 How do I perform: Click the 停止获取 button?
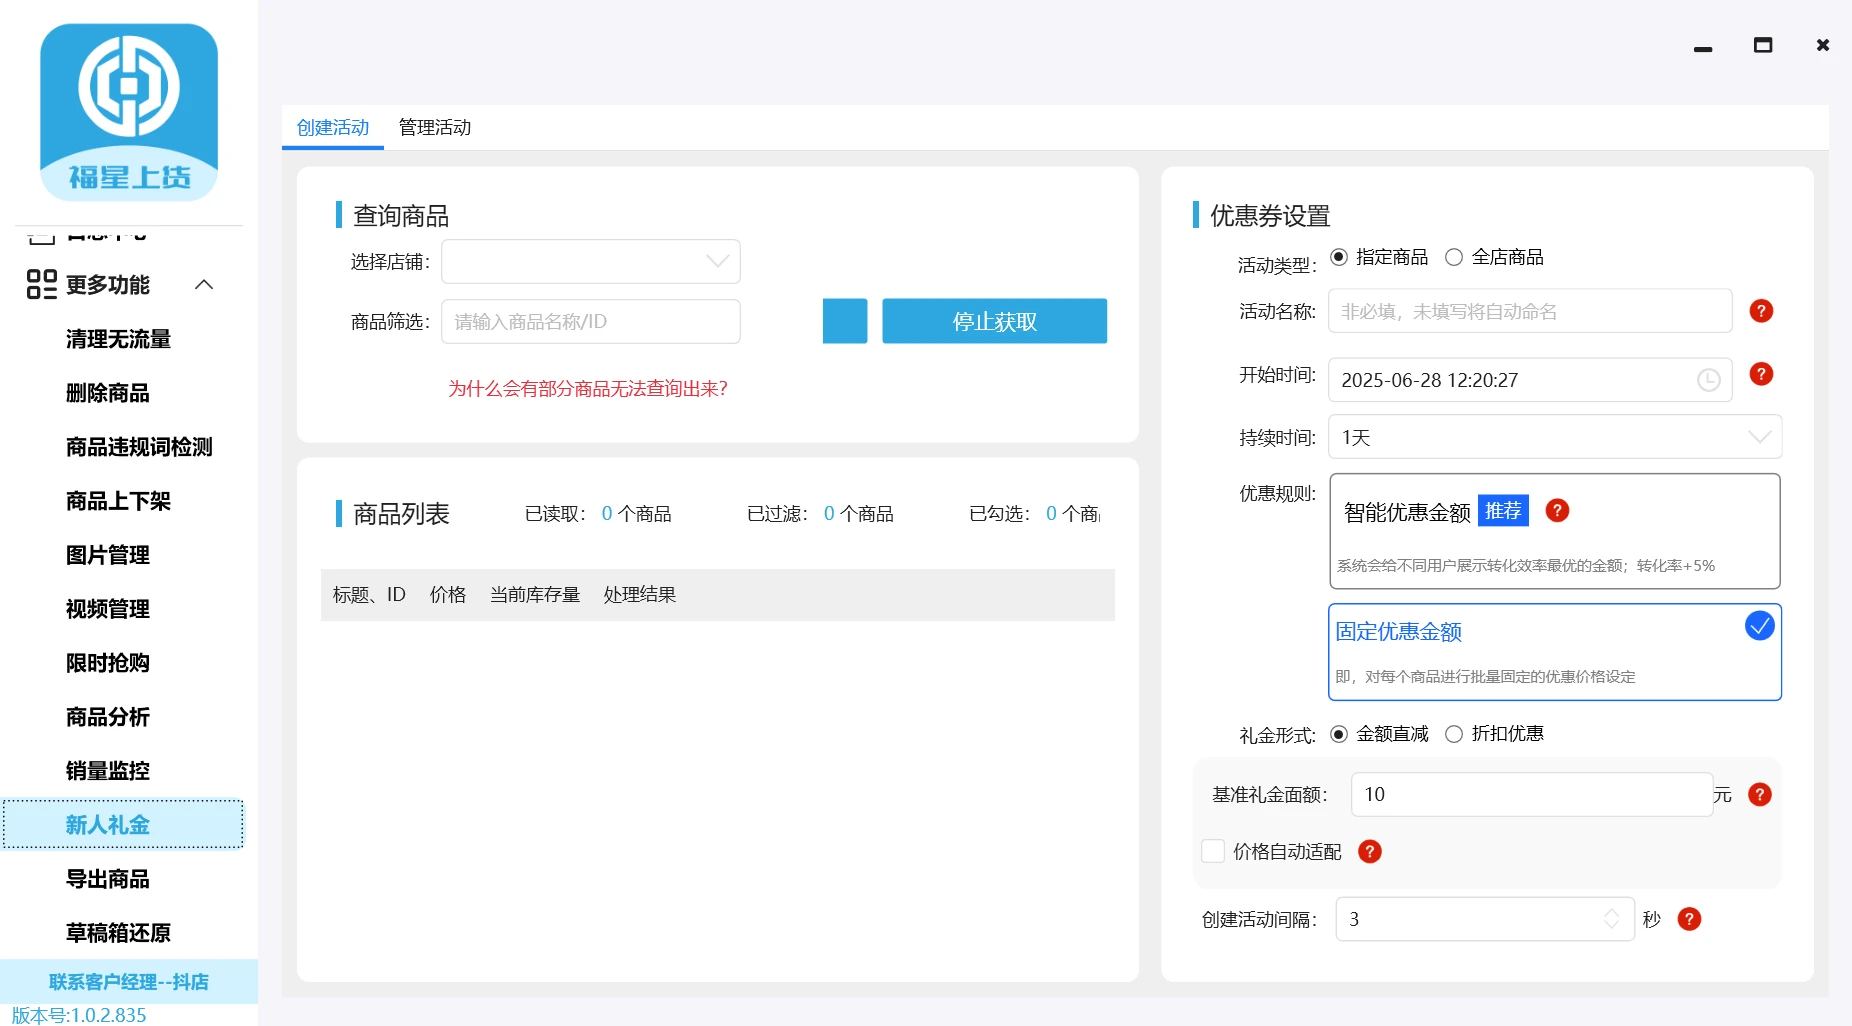(994, 321)
